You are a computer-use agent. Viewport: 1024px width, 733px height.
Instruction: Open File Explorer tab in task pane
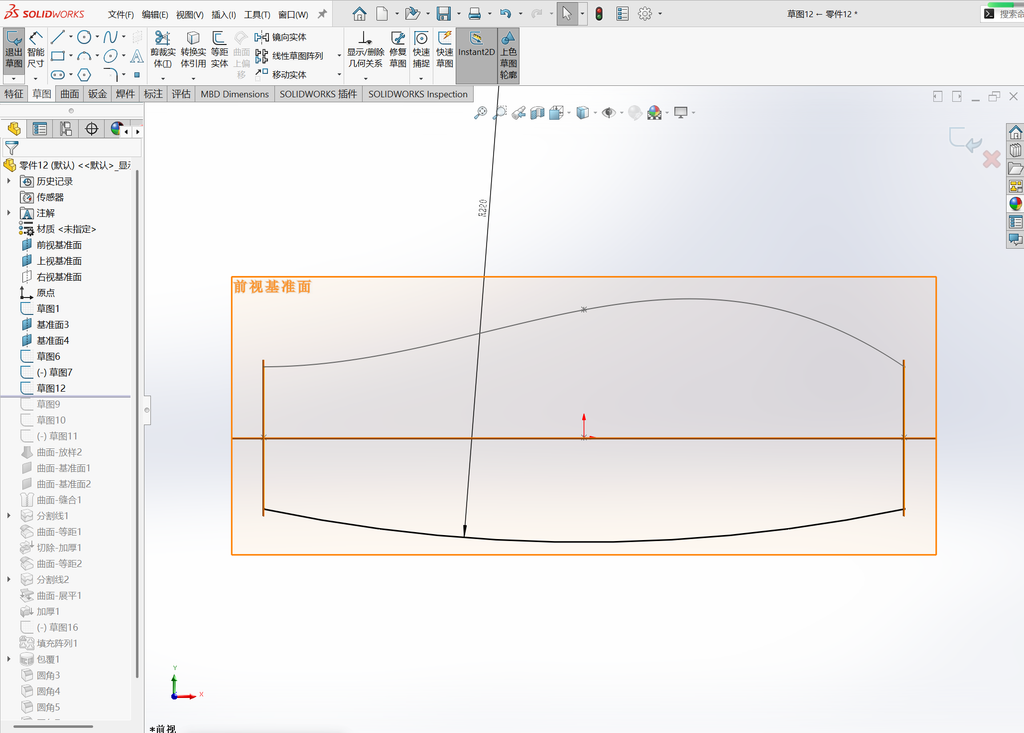(1015, 169)
